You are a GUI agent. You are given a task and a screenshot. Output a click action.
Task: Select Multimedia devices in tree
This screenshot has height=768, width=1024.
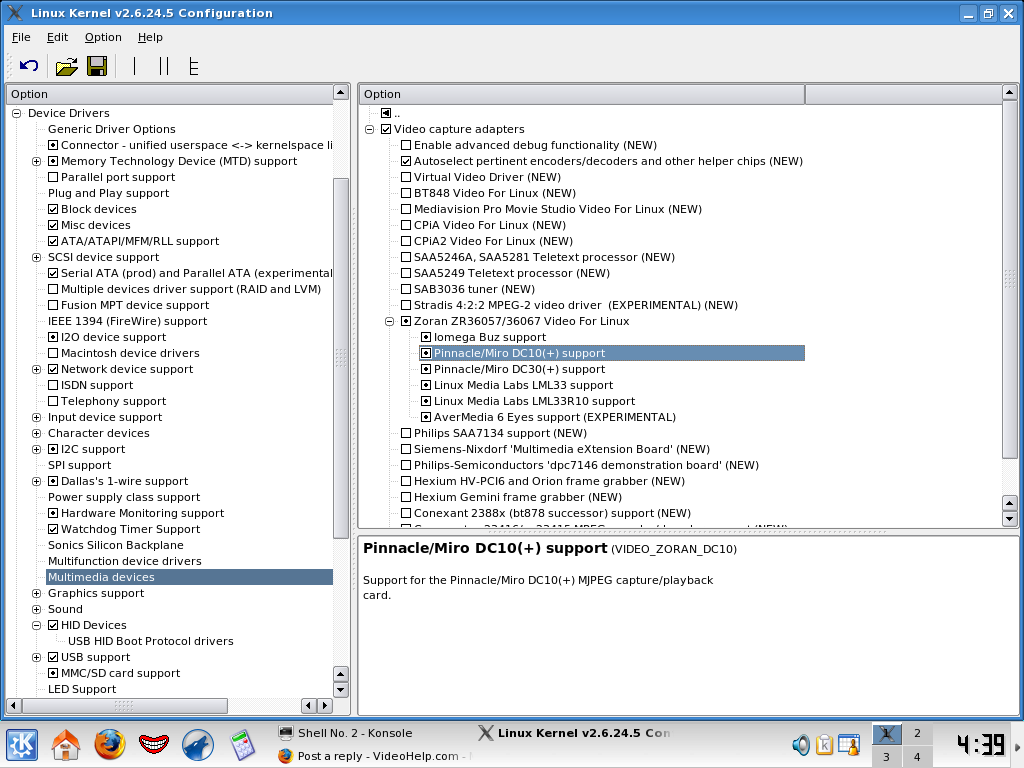[x=189, y=577]
